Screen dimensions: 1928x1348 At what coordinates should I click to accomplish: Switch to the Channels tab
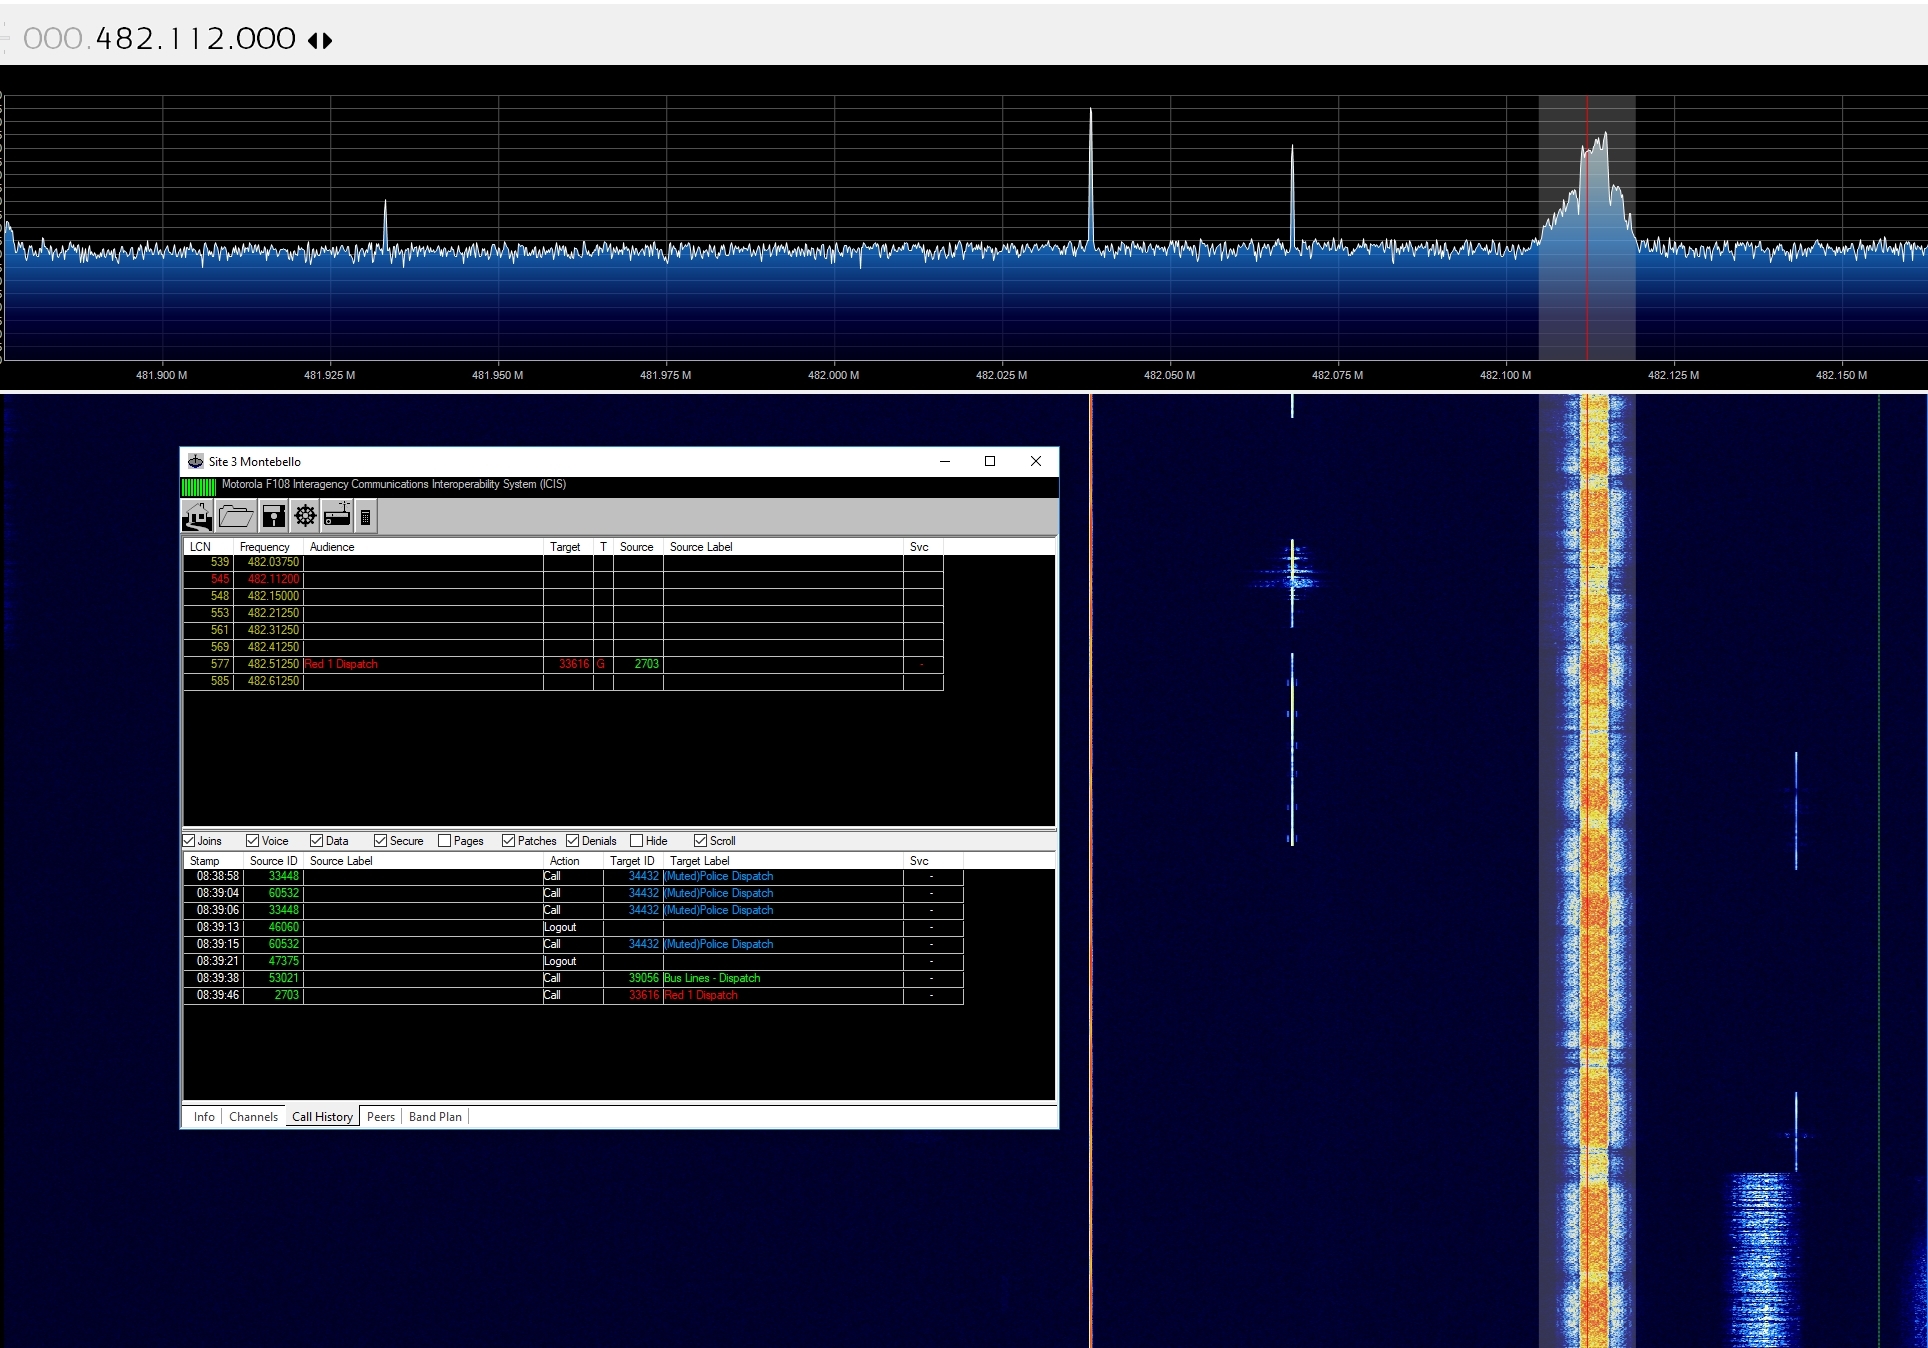tap(253, 1117)
